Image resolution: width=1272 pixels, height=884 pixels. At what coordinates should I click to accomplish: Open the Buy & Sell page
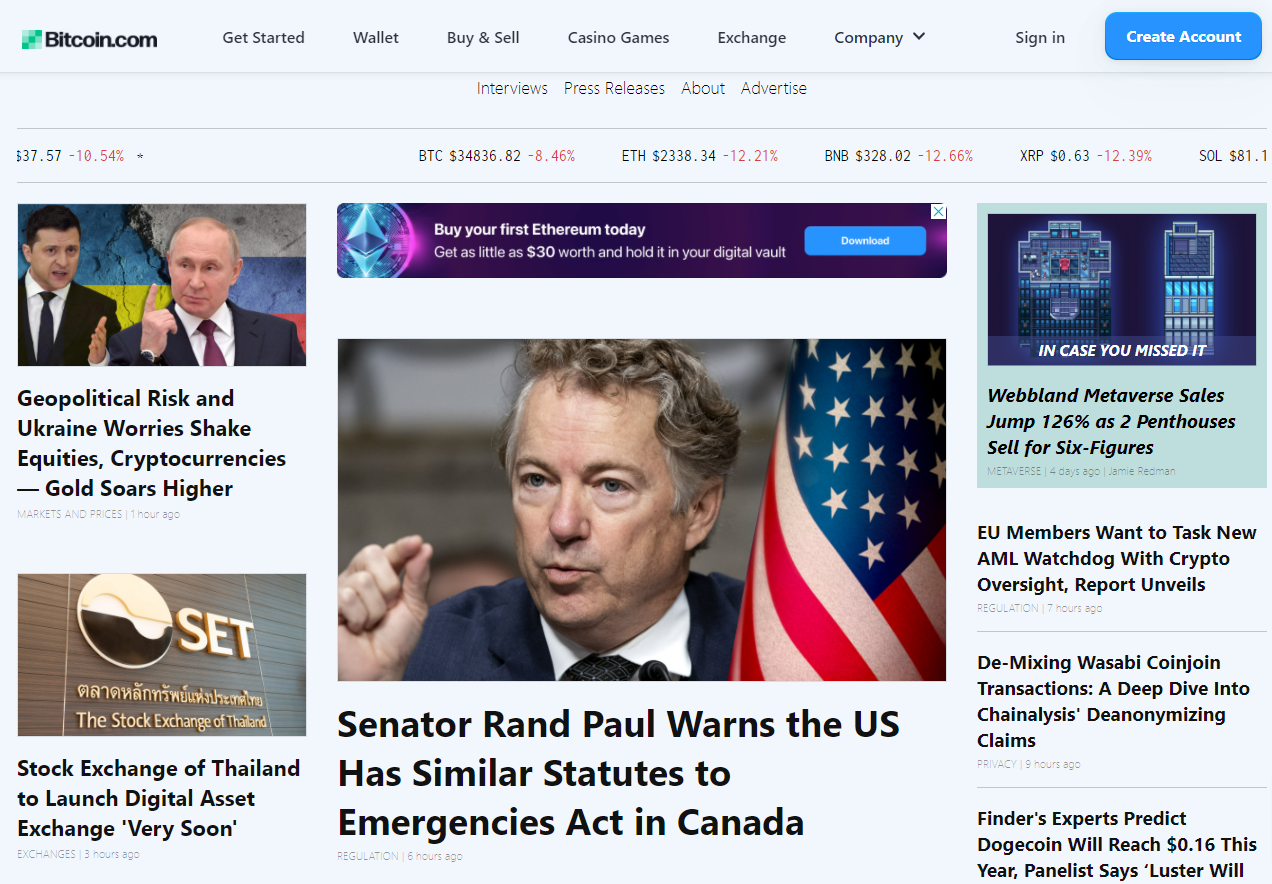(x=483, y=37)
